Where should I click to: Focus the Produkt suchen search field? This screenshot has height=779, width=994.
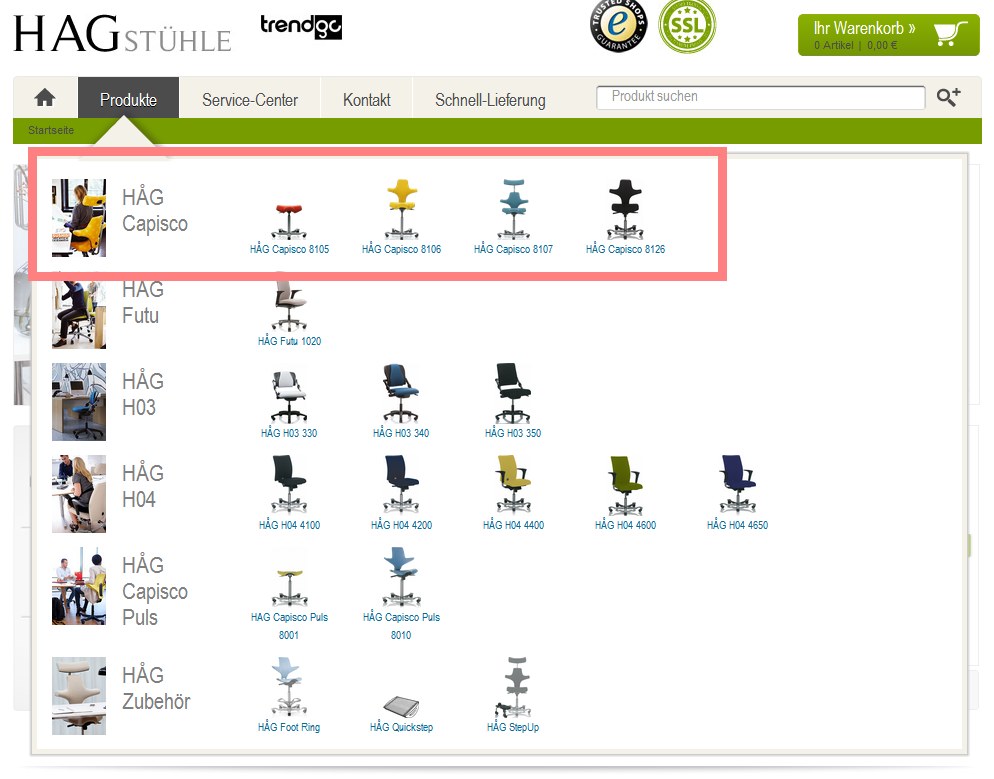point(760,97)
